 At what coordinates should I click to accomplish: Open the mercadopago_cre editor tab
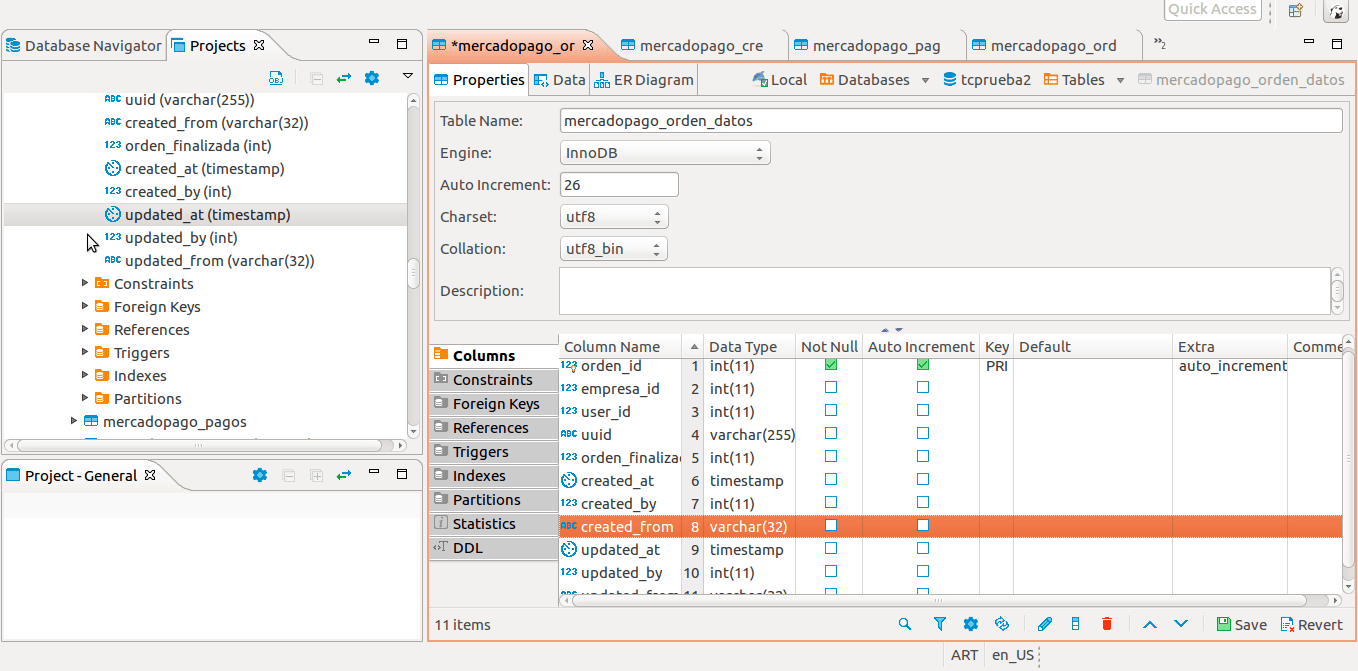[x=692, y=45]
